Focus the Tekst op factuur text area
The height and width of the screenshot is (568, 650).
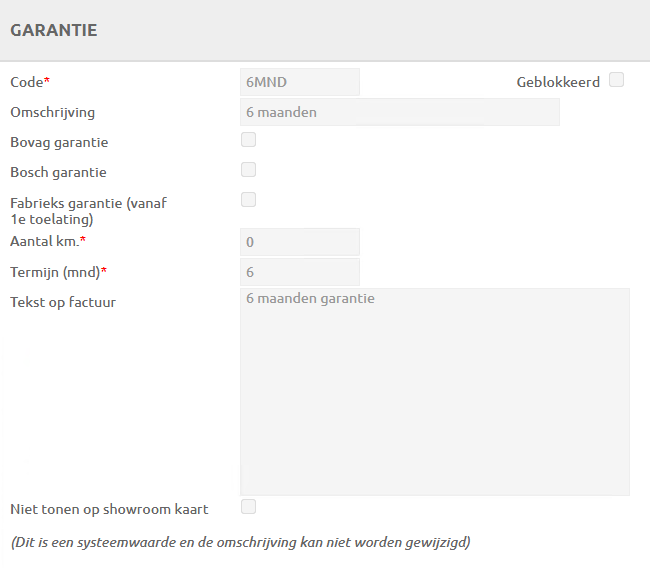[434, 392]
